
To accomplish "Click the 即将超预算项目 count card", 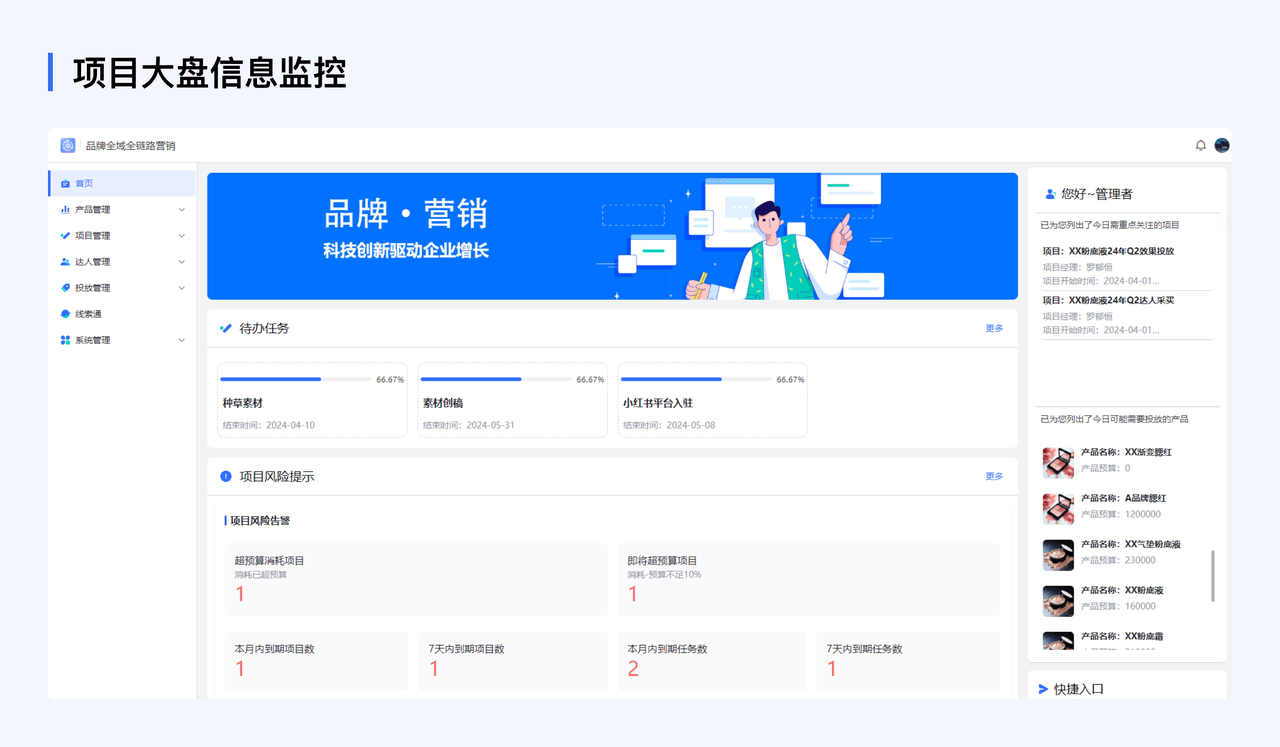I will (809, 579).
